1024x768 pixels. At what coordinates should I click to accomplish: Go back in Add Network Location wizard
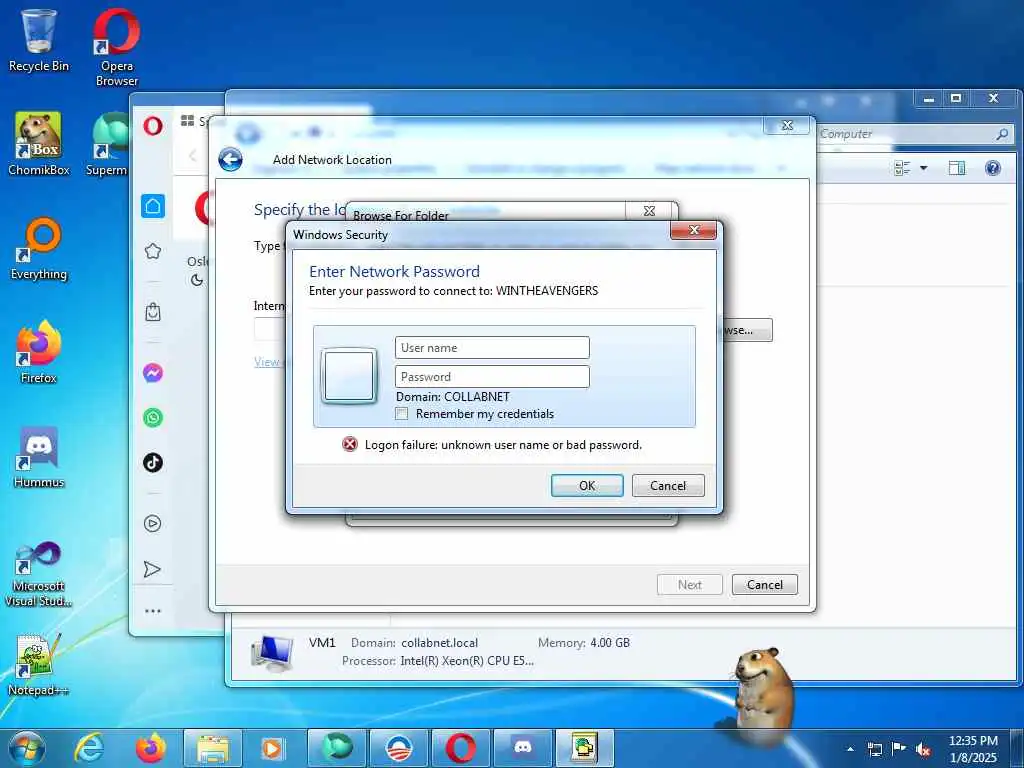click(230, 159)
